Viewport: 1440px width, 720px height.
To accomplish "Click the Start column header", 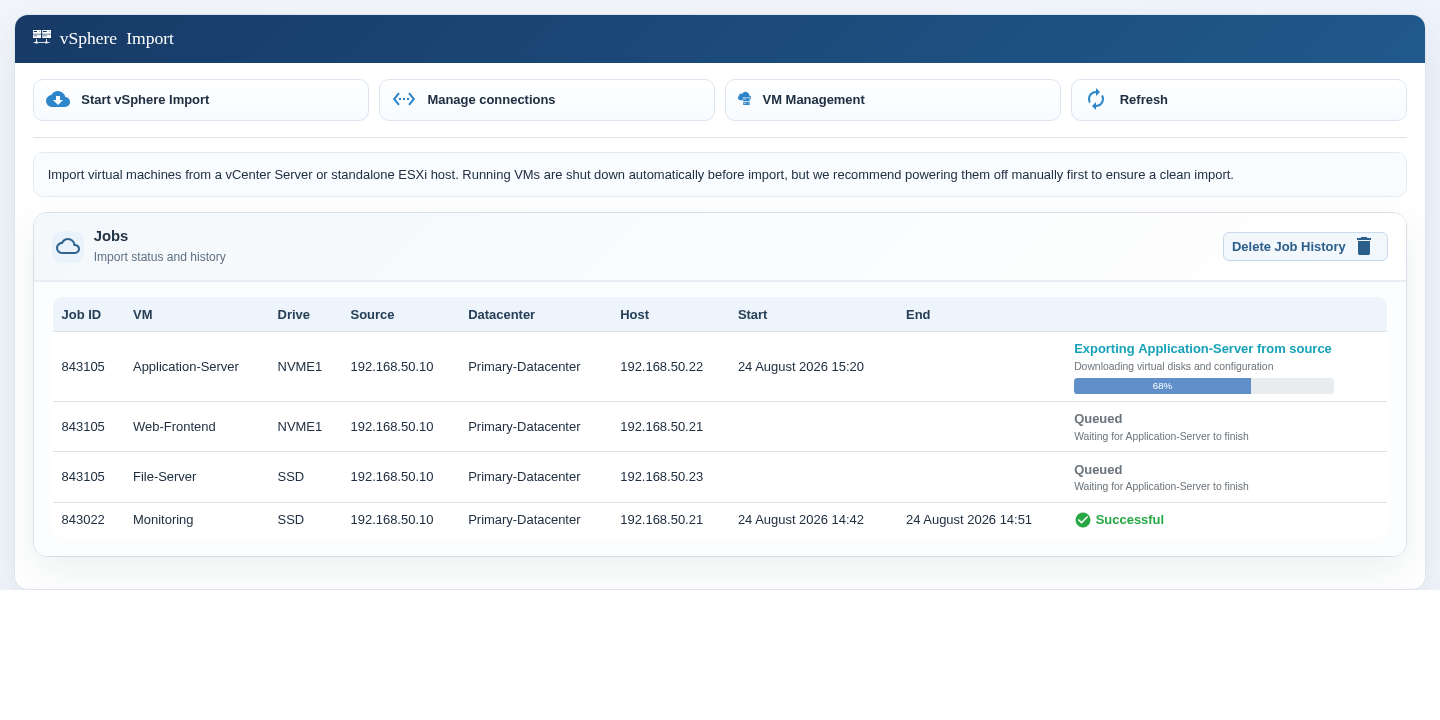I will (x=752, y=314).
